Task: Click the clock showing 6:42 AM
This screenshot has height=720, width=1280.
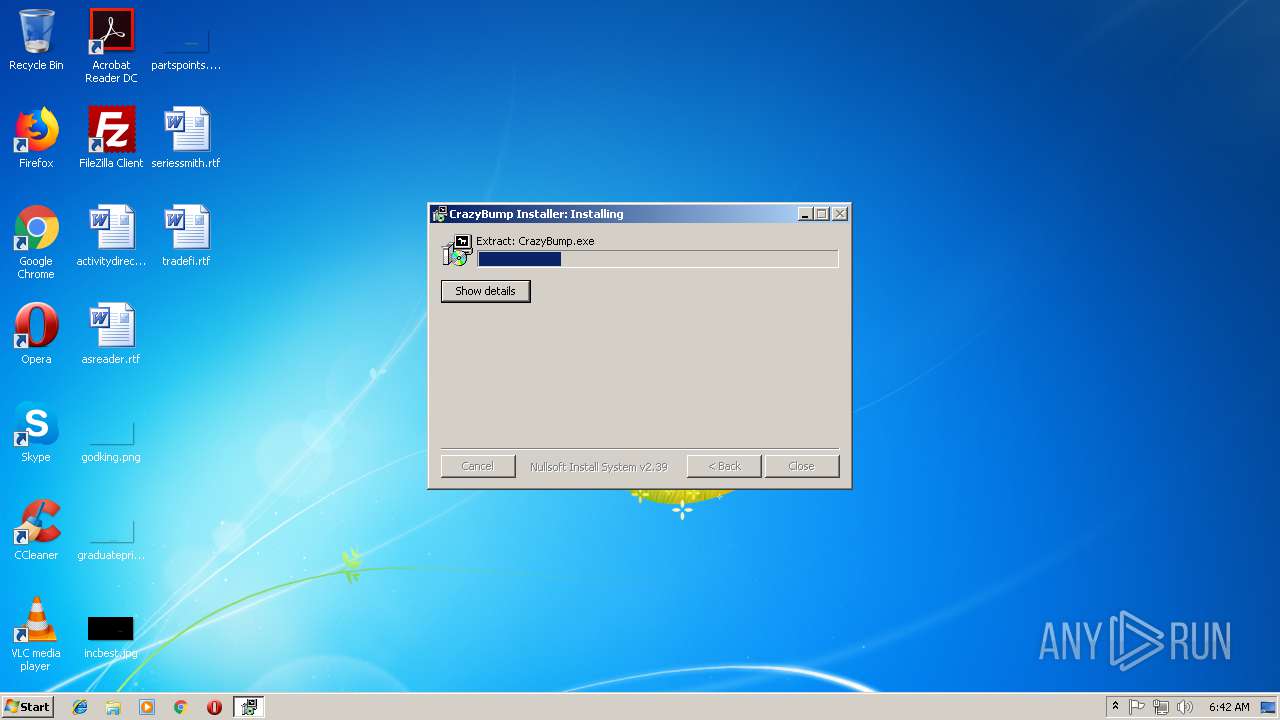Action: tap(1229, 707)
